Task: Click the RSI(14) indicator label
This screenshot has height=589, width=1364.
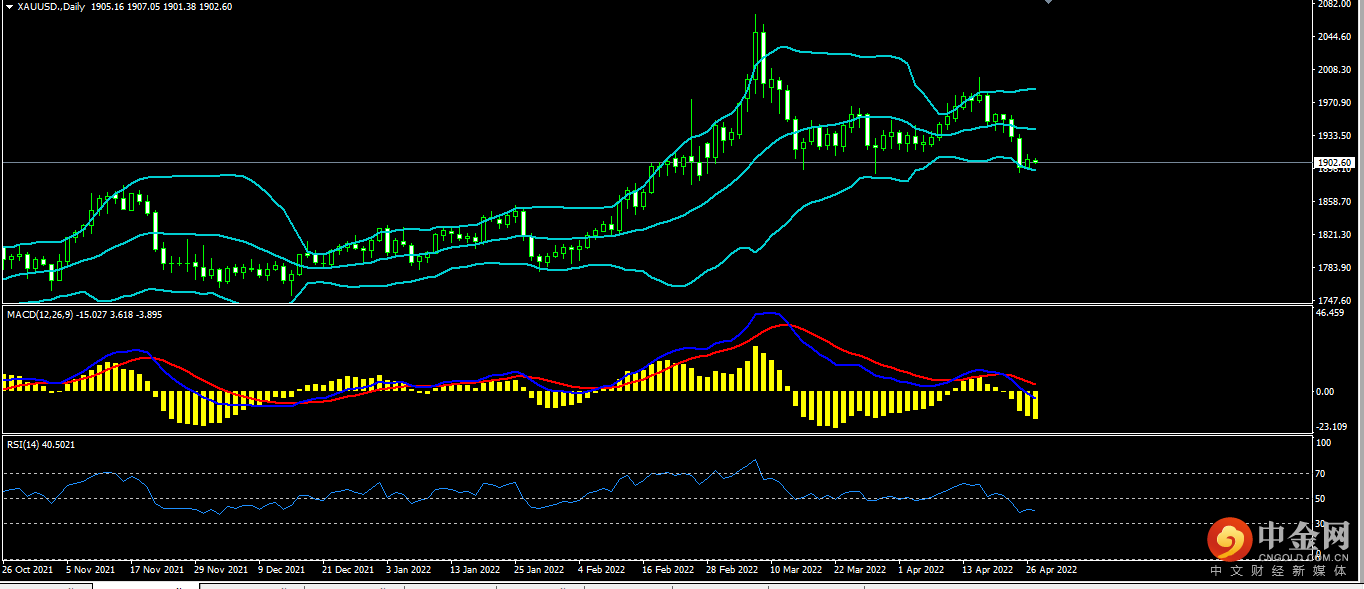Action: [24, 444]
